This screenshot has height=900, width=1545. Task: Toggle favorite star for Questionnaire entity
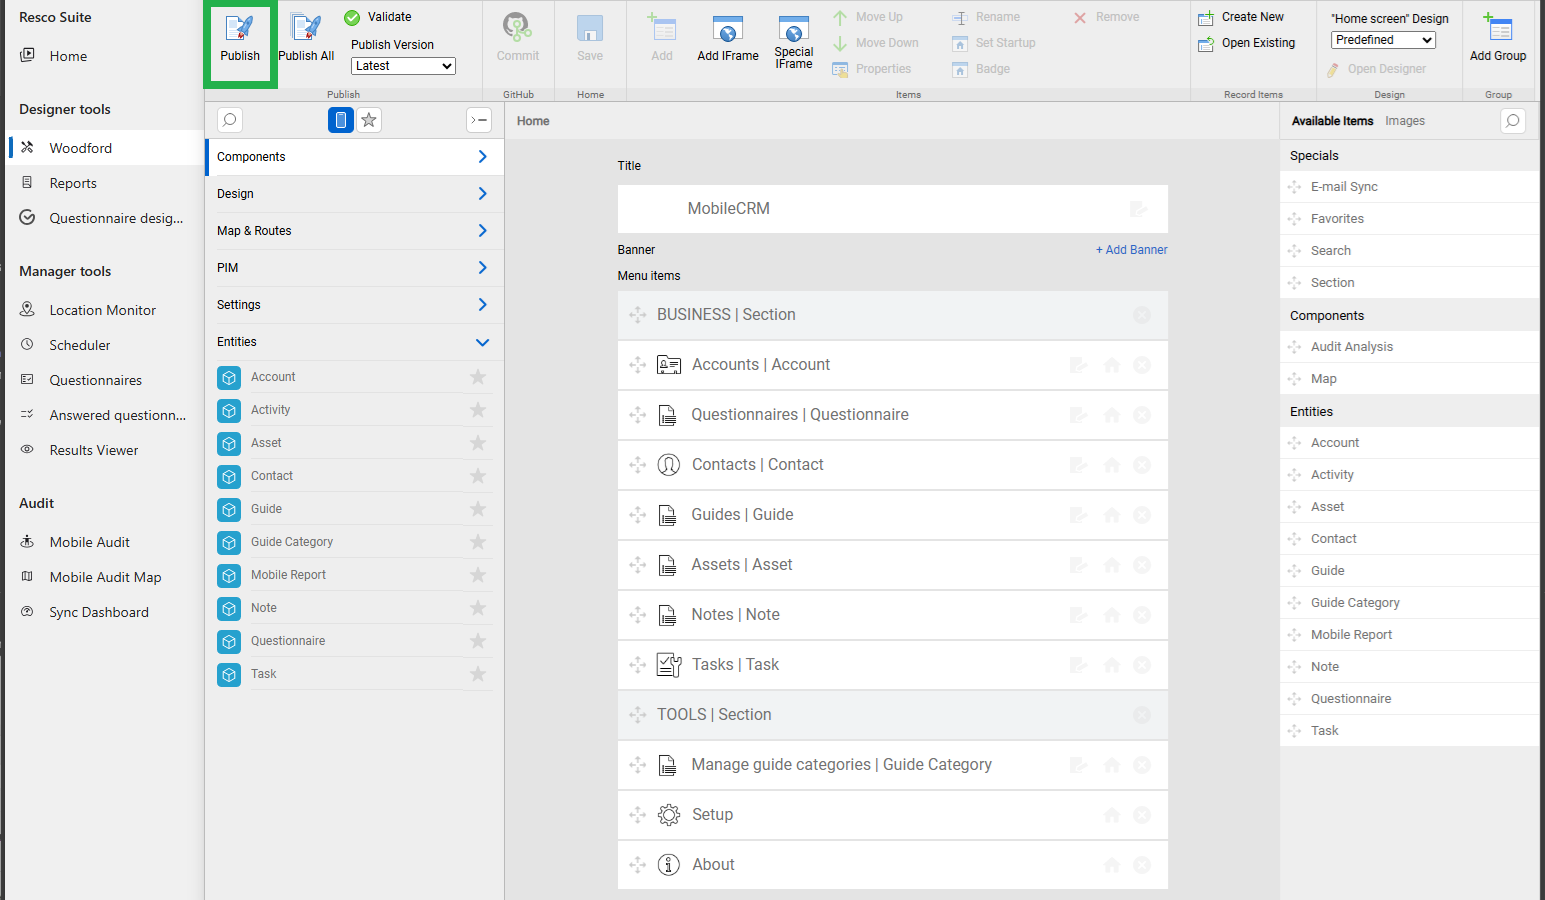pyautogui.click(x=478, y=641)
